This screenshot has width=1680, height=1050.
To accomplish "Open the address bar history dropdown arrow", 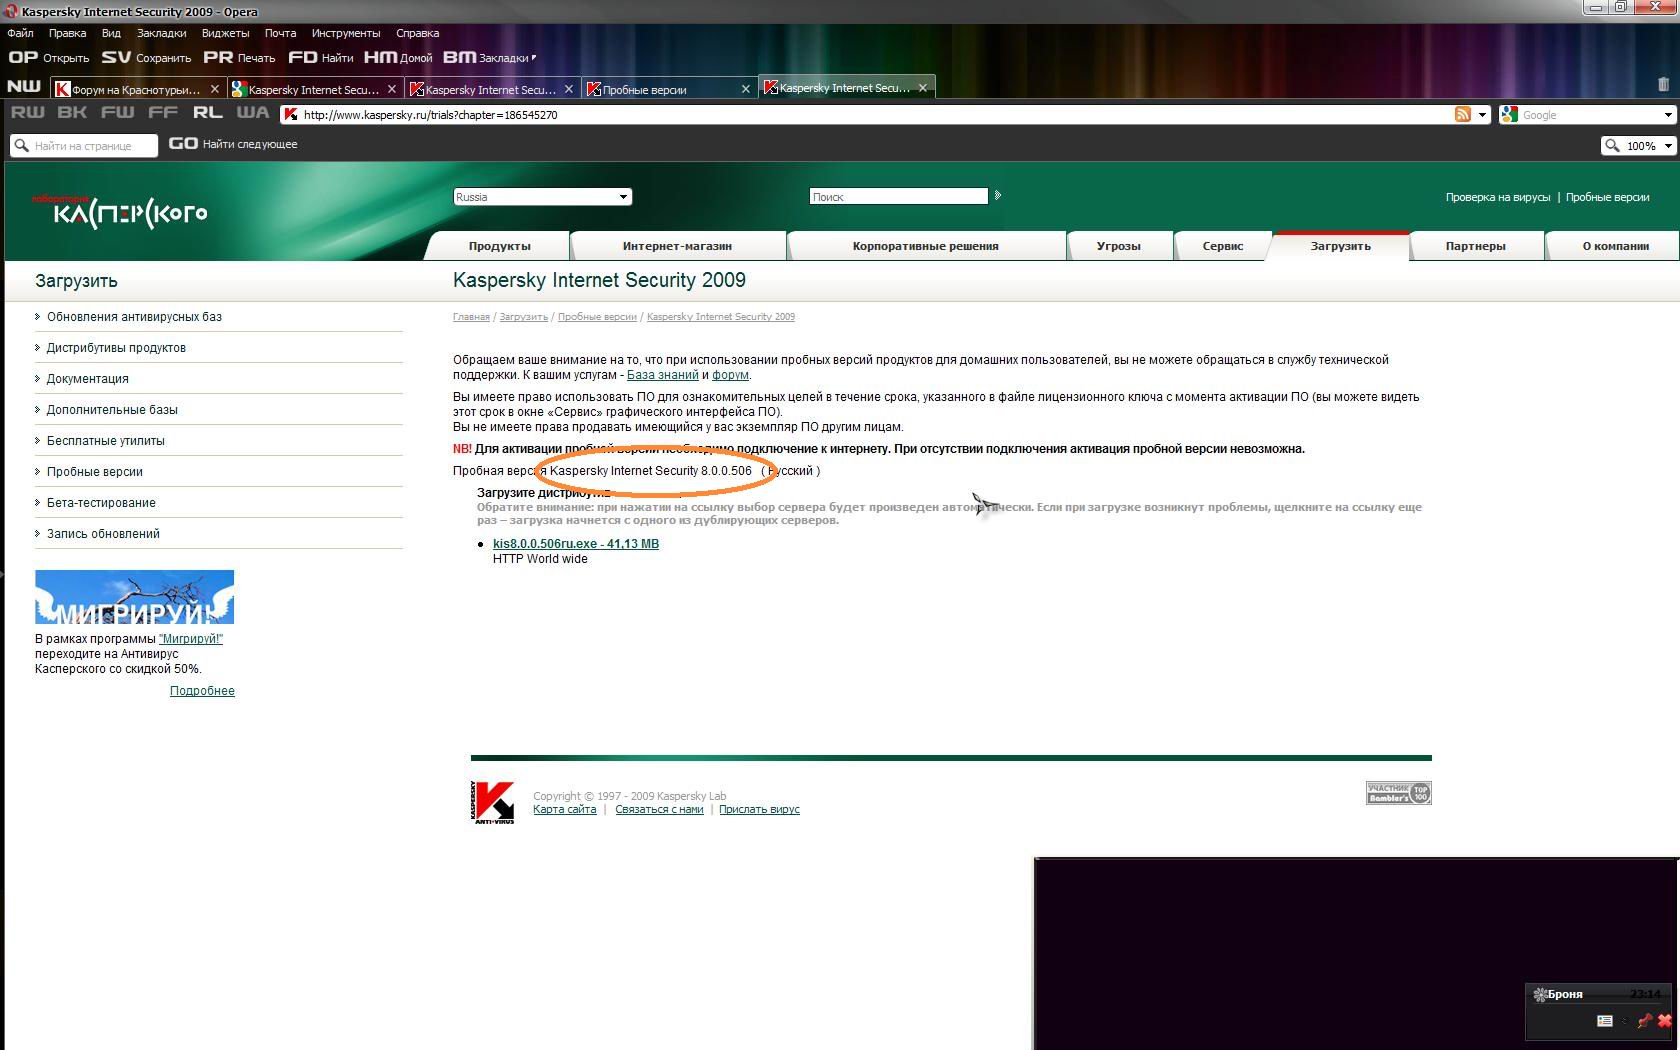I will click(x=1482, y=115).
